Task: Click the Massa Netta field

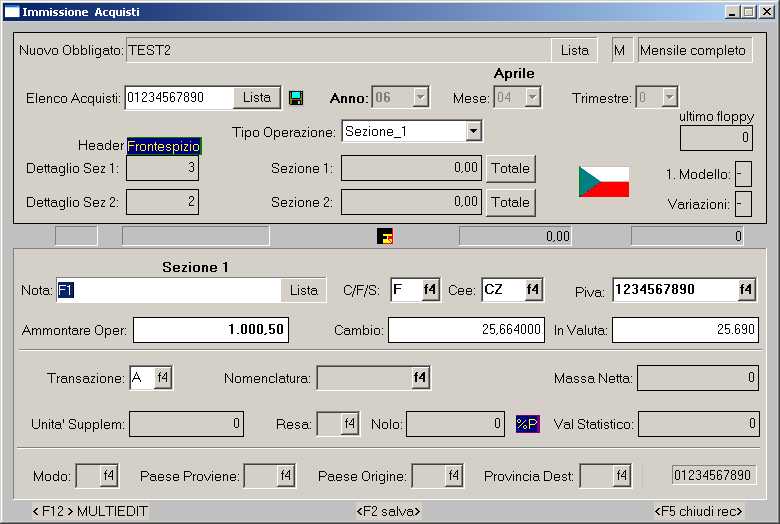Action: [x=697, y=378]
